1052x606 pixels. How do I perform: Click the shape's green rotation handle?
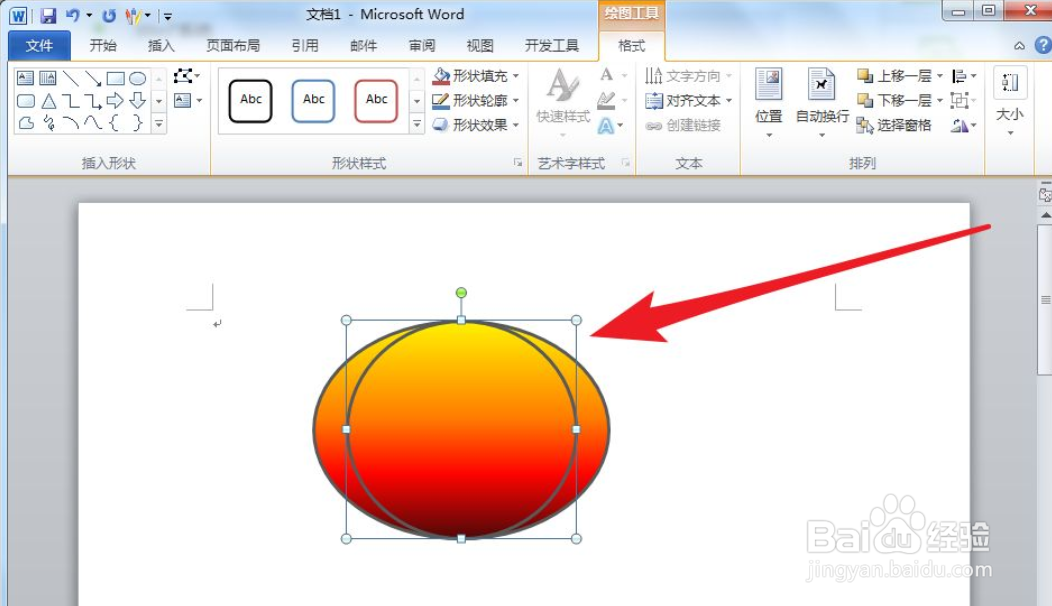461,293
